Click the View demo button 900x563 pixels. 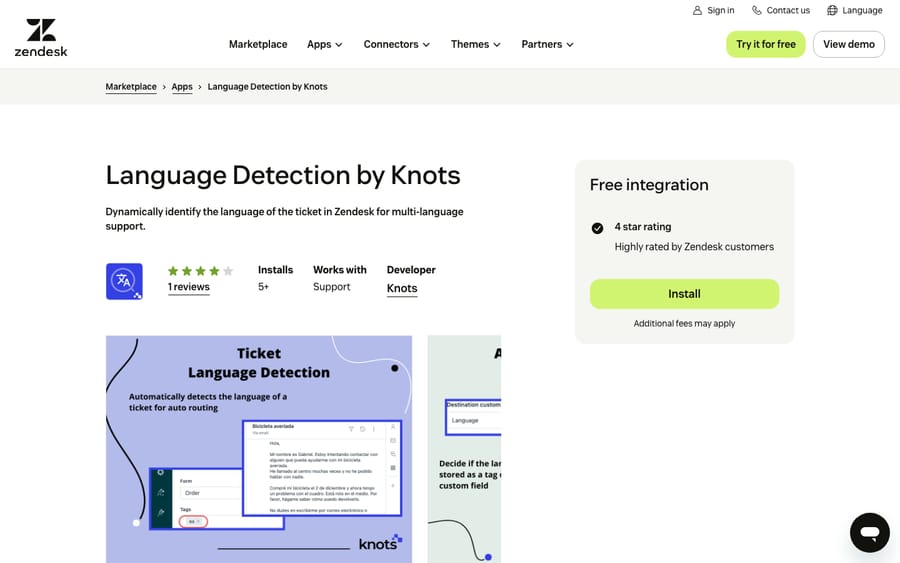pos(848,44)
